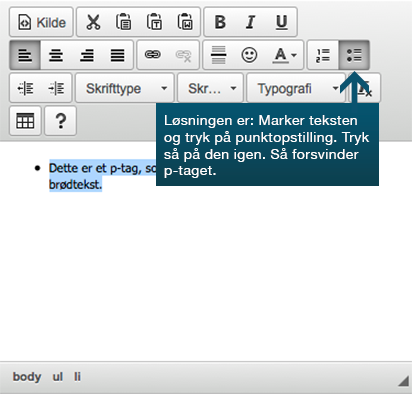Toggle the bulleted list button
Image resolution: width=412 pixels, height=394 pixels.
pyautogui.click(x=354, y=55)
